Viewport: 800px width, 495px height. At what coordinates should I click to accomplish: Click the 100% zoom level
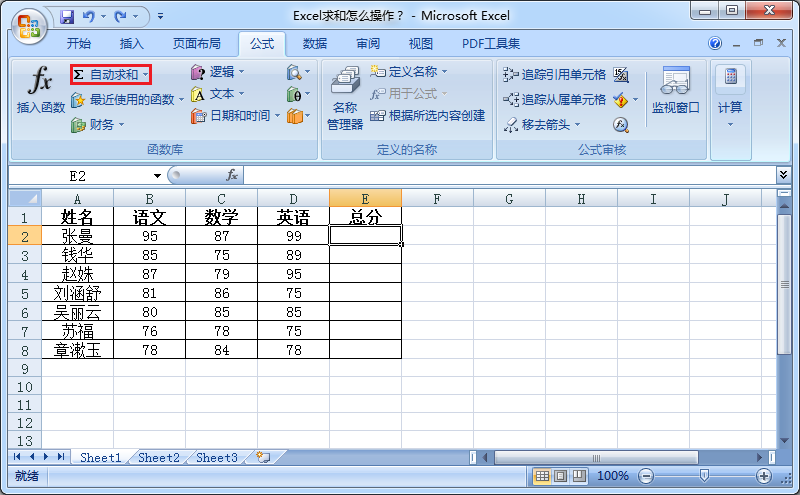[613, 476]
